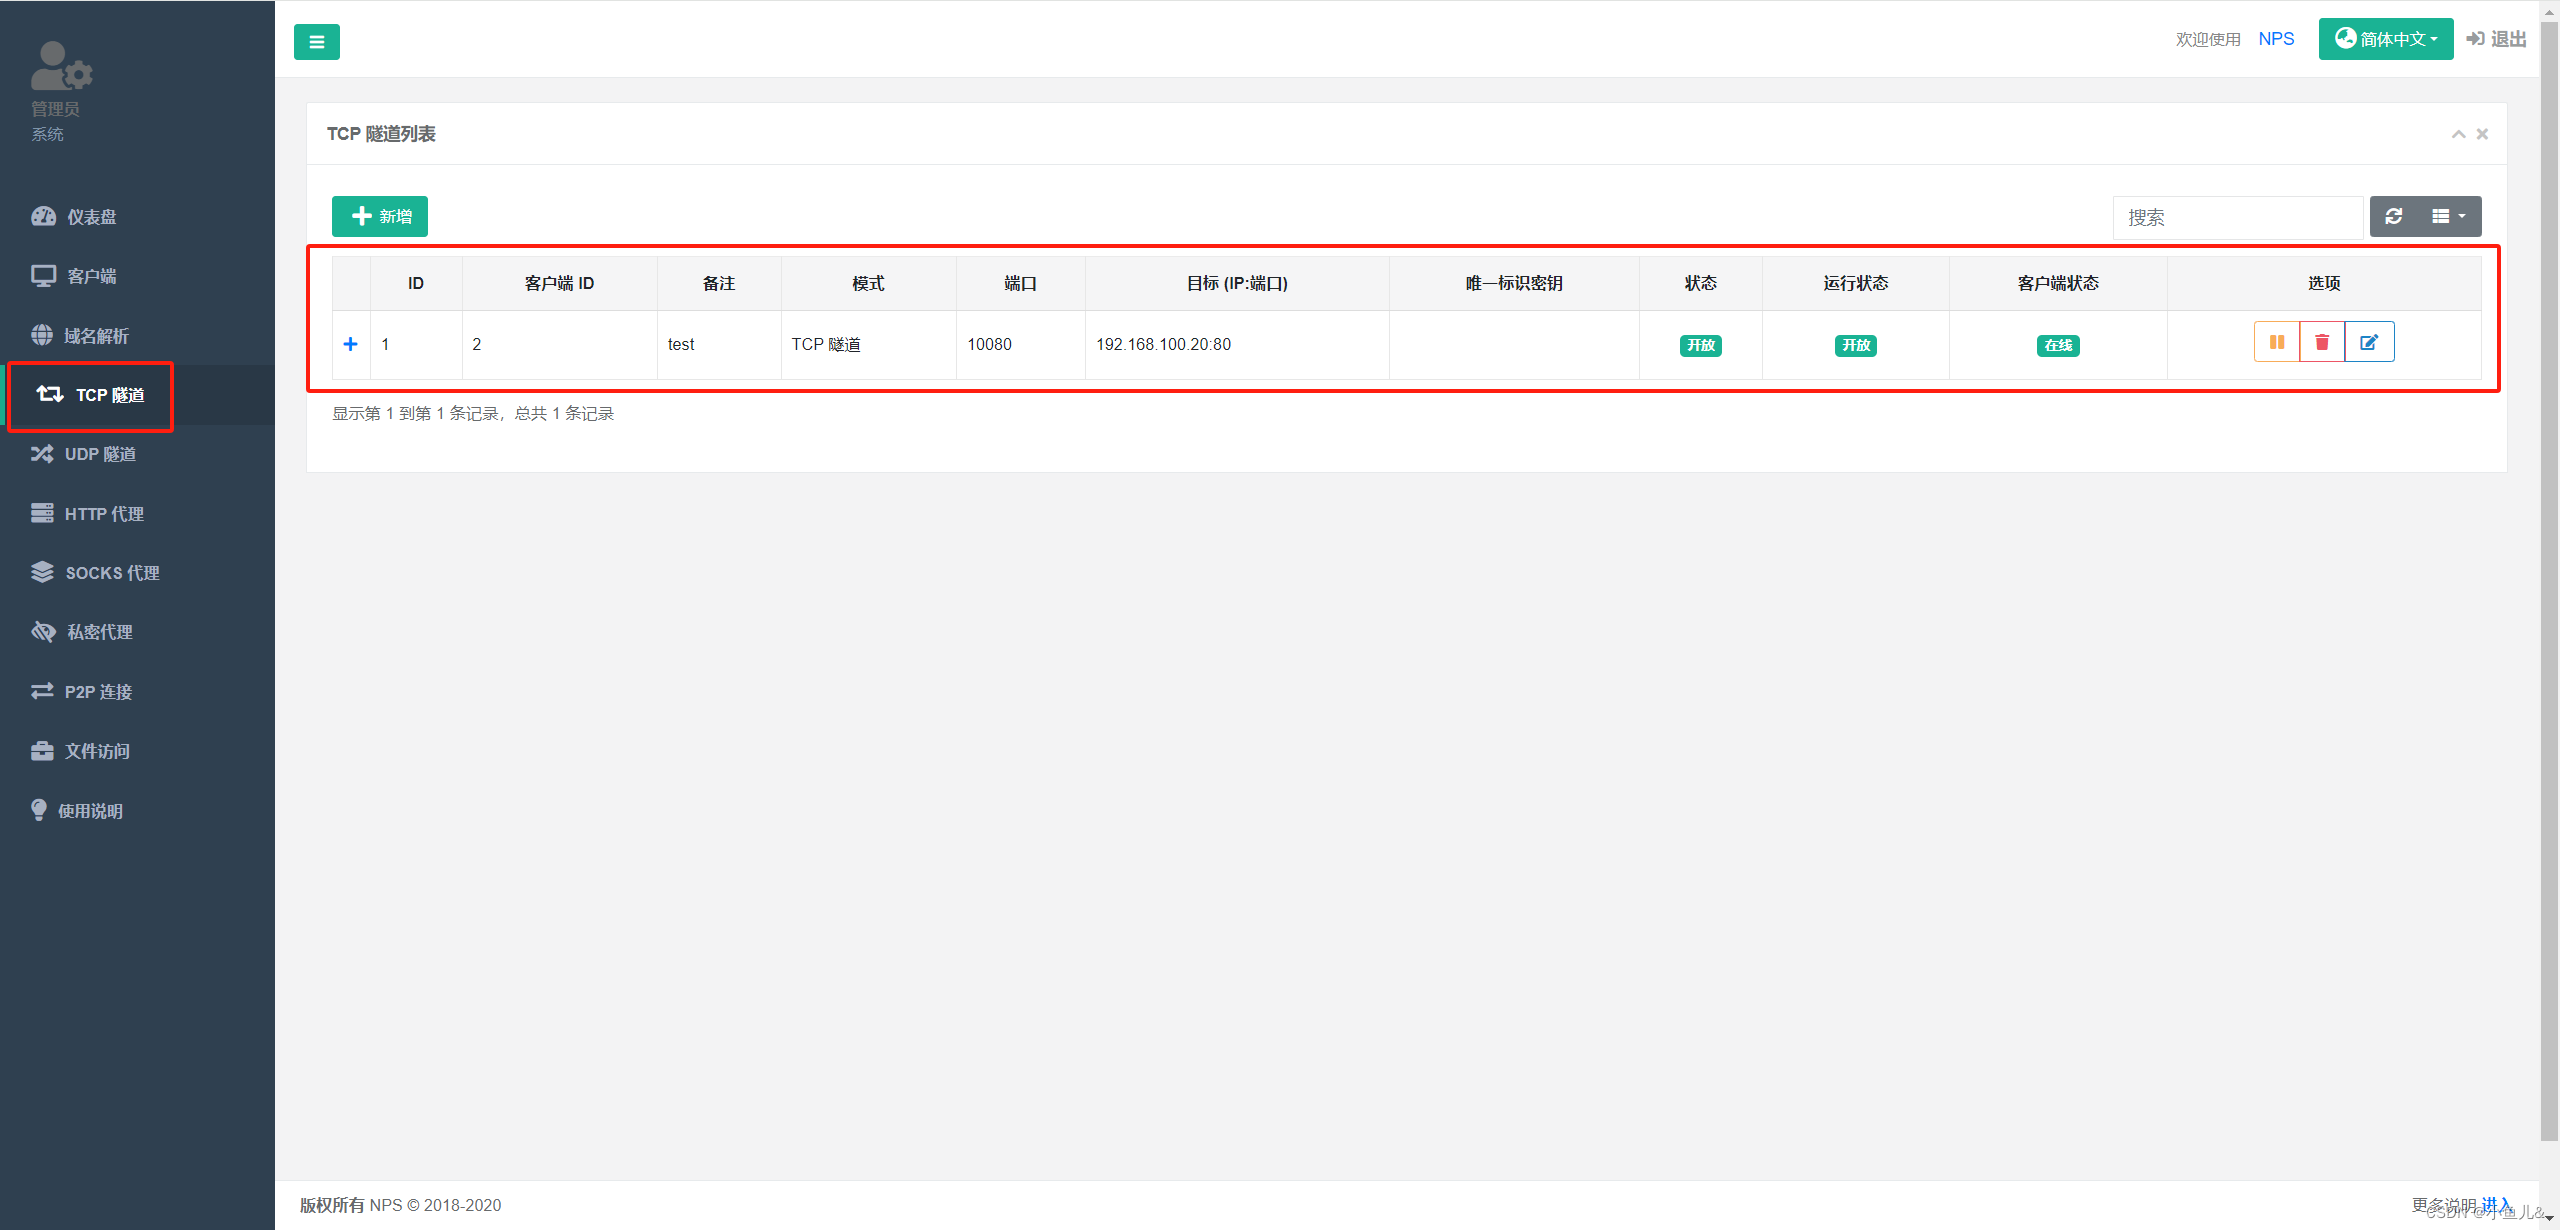Viewport: 2560px width, 1230px height.
Task: Click the 新增 add tunnel button
Action: point(380,216)
